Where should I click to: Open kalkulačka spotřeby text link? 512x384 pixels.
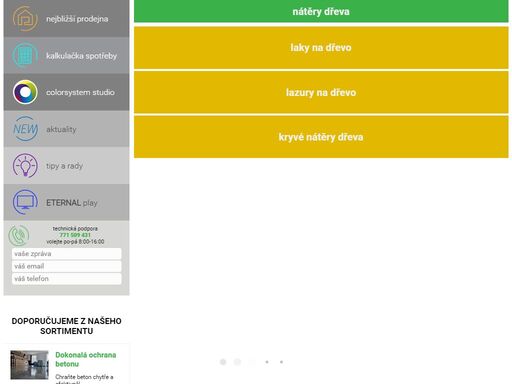(x=81, y=56)
